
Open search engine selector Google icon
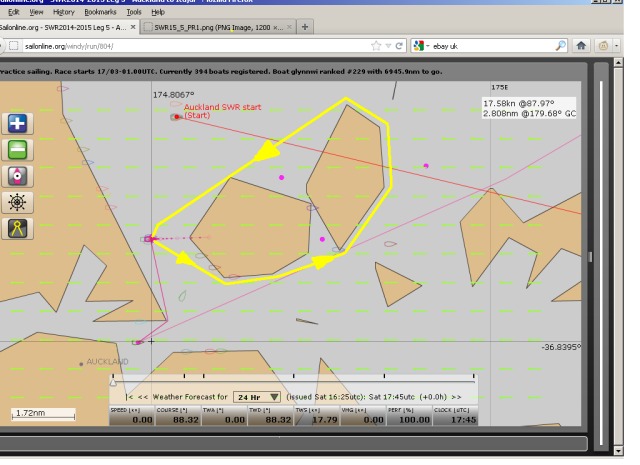tap(419, 46)
